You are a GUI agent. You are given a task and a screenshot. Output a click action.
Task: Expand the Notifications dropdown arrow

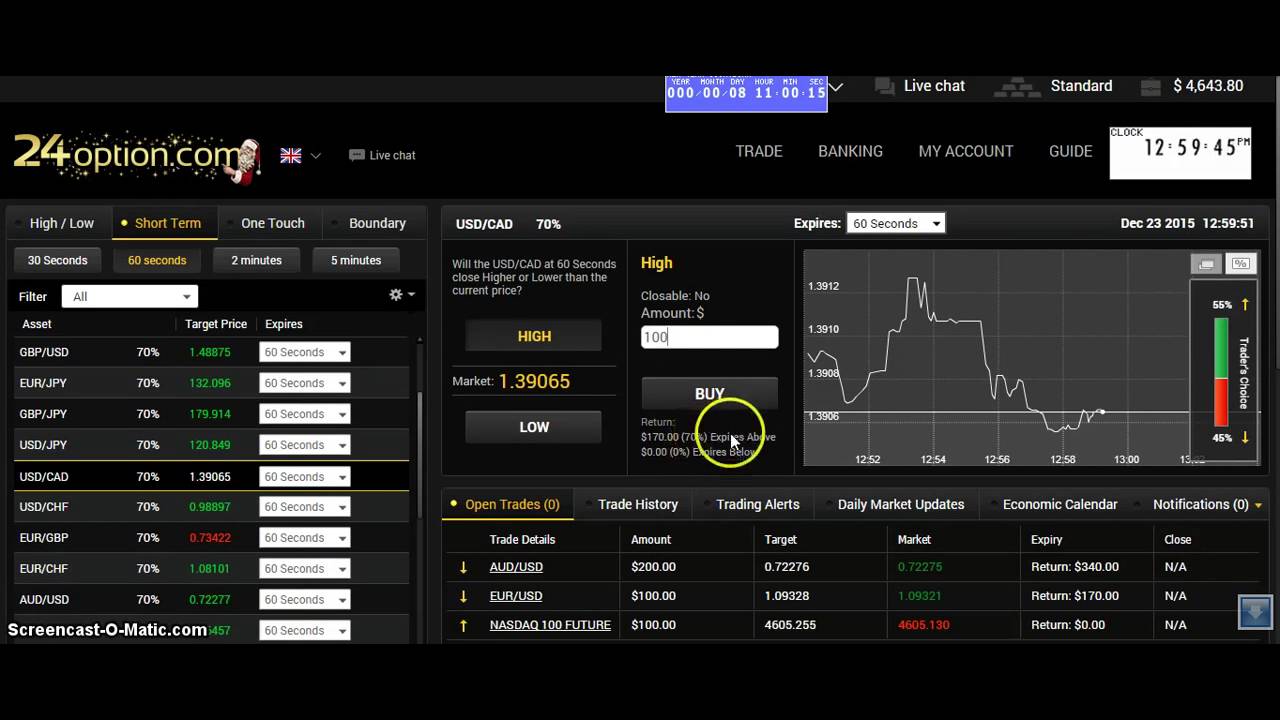pyautogui.click(x=1258, y=505)
